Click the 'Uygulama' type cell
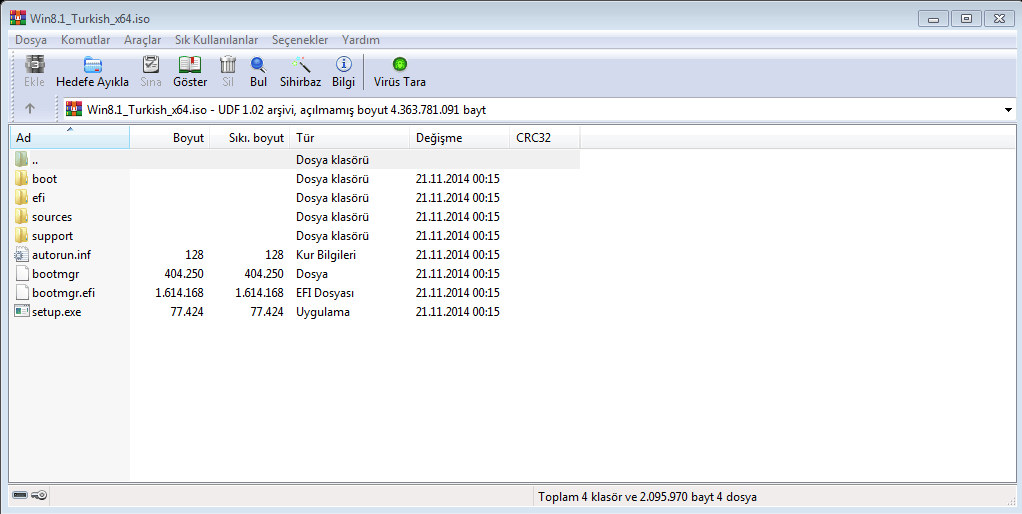1022x514 pixels. point(323,311)
